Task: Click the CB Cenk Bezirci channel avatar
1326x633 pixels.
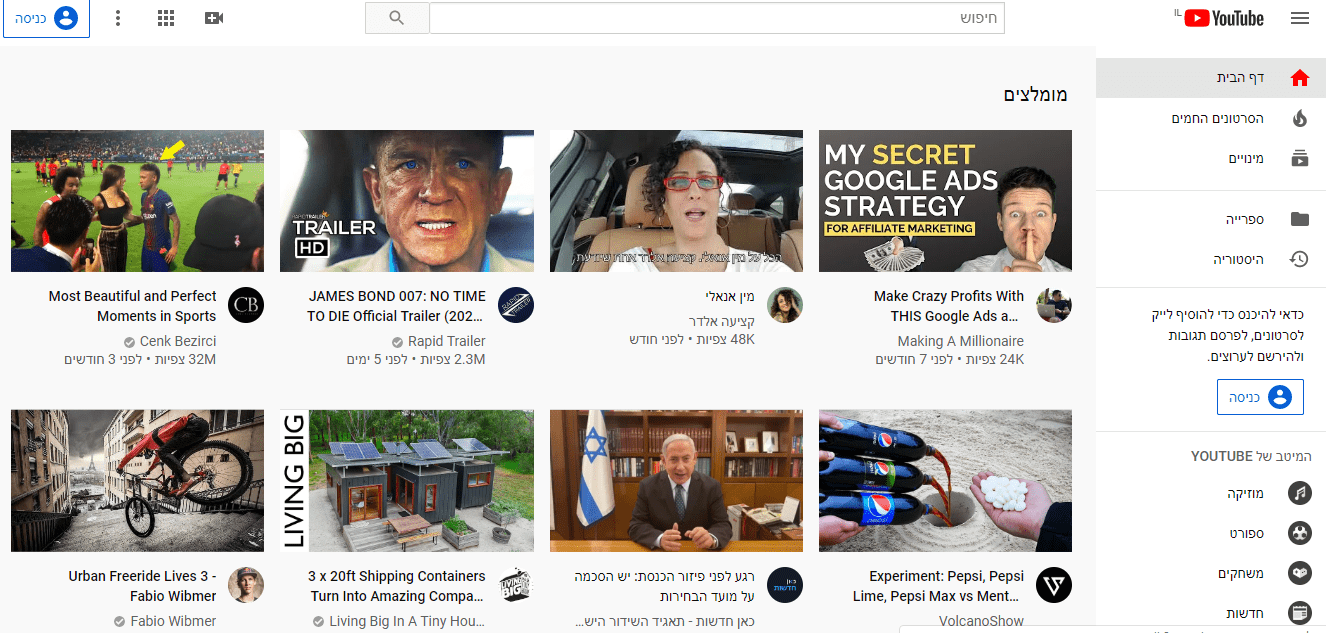Action: tap(246, 306)
